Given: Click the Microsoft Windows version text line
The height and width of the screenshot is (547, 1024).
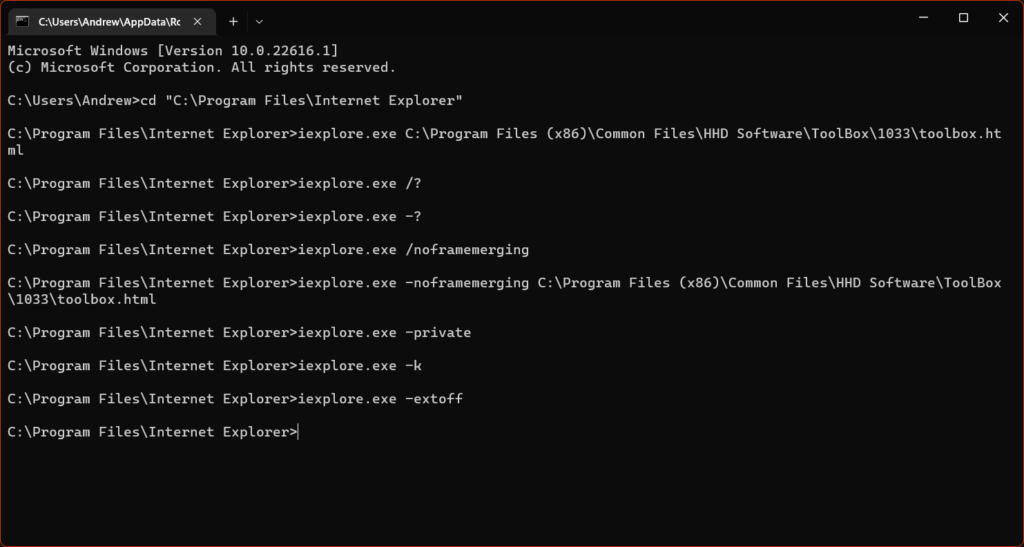Looking at the screenshot, I should click(173, 51).
